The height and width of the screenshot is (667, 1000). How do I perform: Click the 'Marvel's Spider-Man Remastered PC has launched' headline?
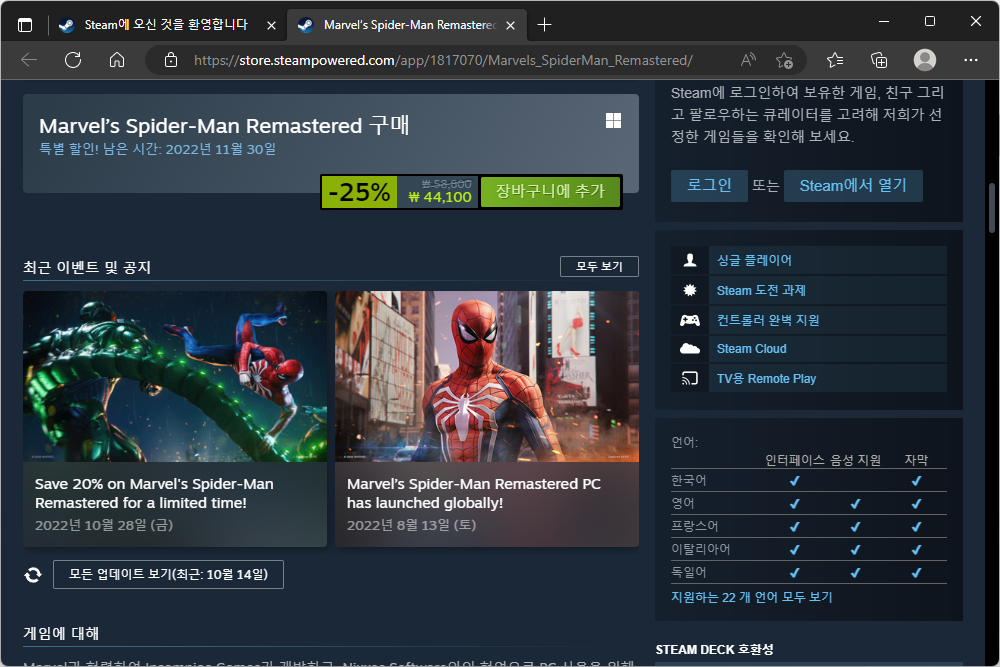click(473, 494)
